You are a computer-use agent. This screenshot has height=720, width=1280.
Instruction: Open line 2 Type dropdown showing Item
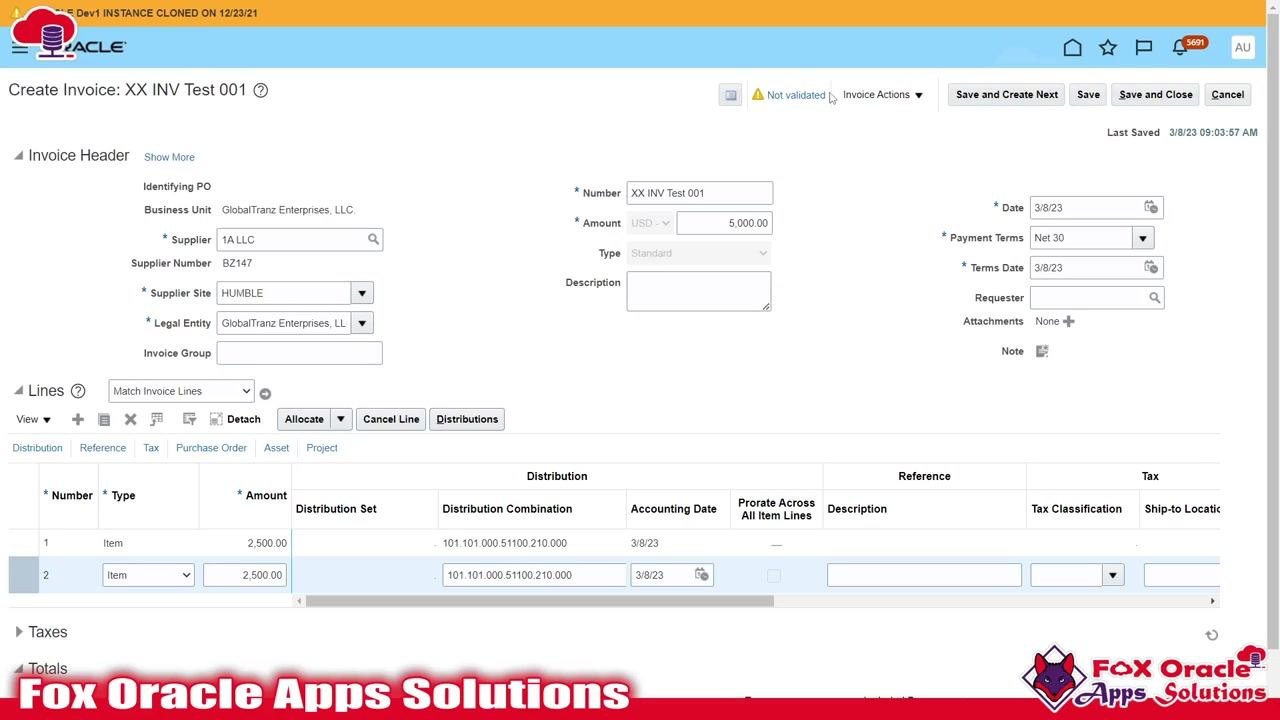(148, 575)
